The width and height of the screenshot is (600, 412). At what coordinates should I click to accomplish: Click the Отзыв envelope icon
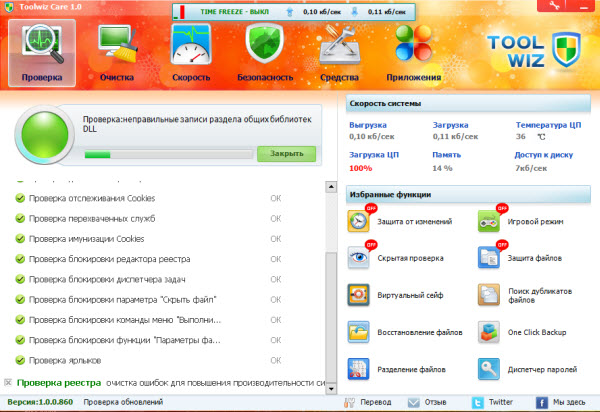point(414,402)
